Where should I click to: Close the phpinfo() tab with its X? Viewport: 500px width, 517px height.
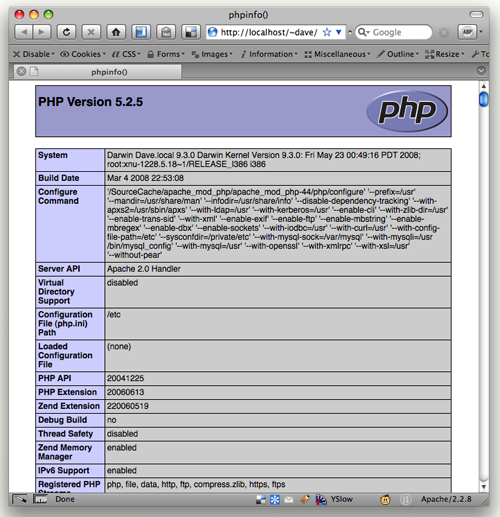pos(21,71)
